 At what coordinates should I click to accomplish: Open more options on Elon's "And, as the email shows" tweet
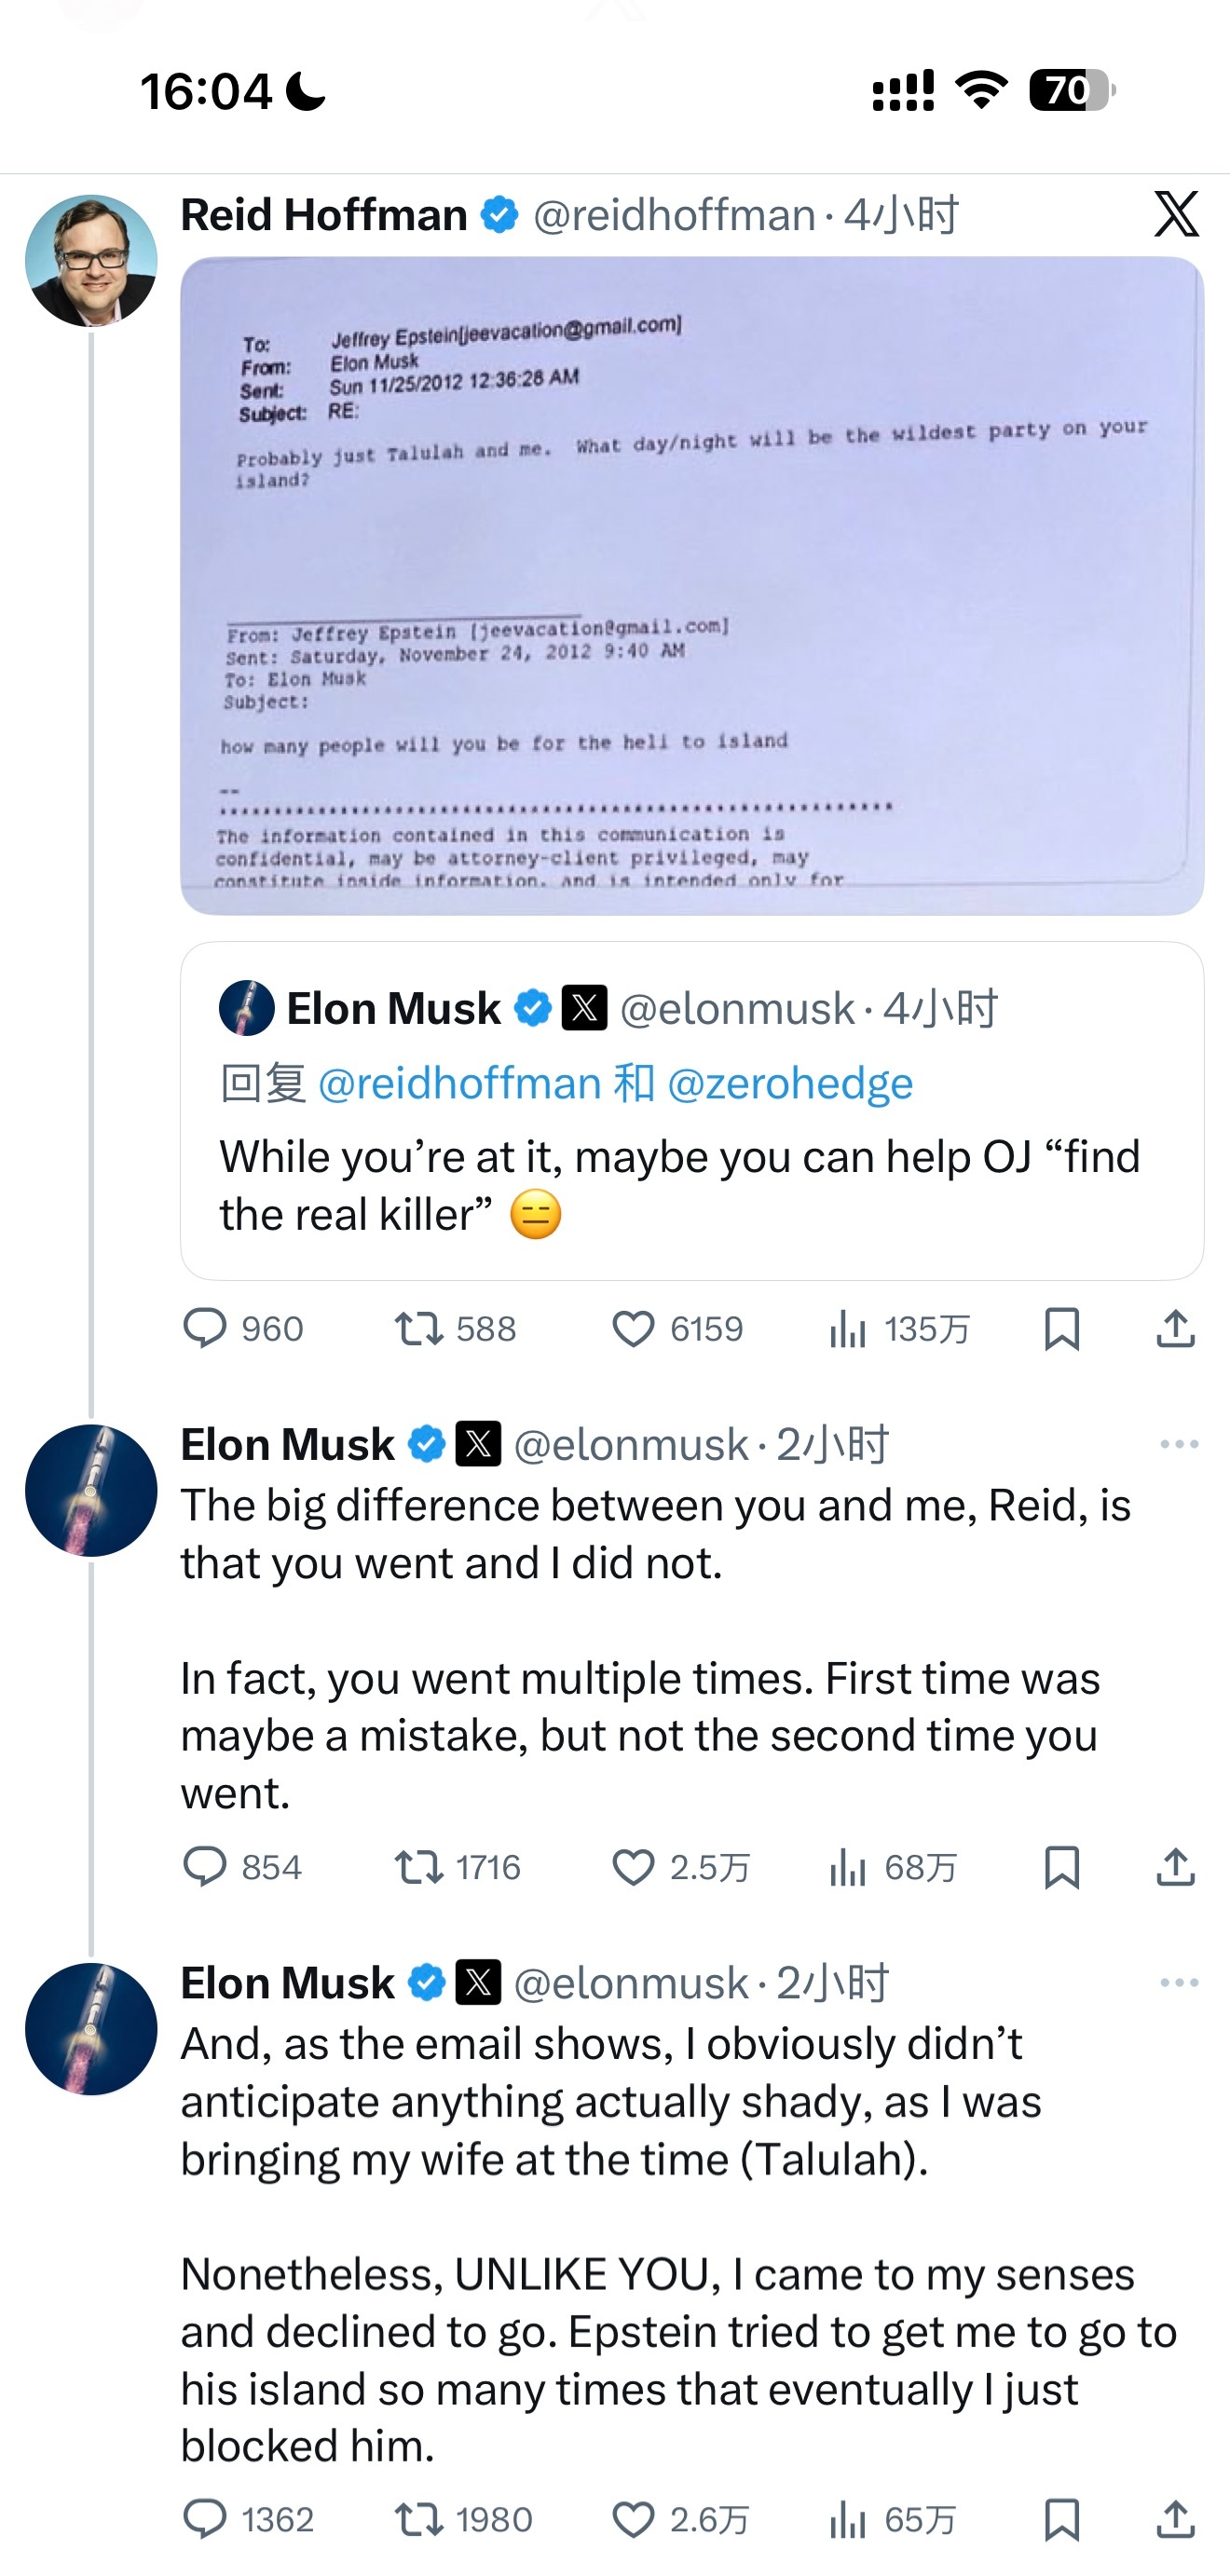tap(1179, 1982)
